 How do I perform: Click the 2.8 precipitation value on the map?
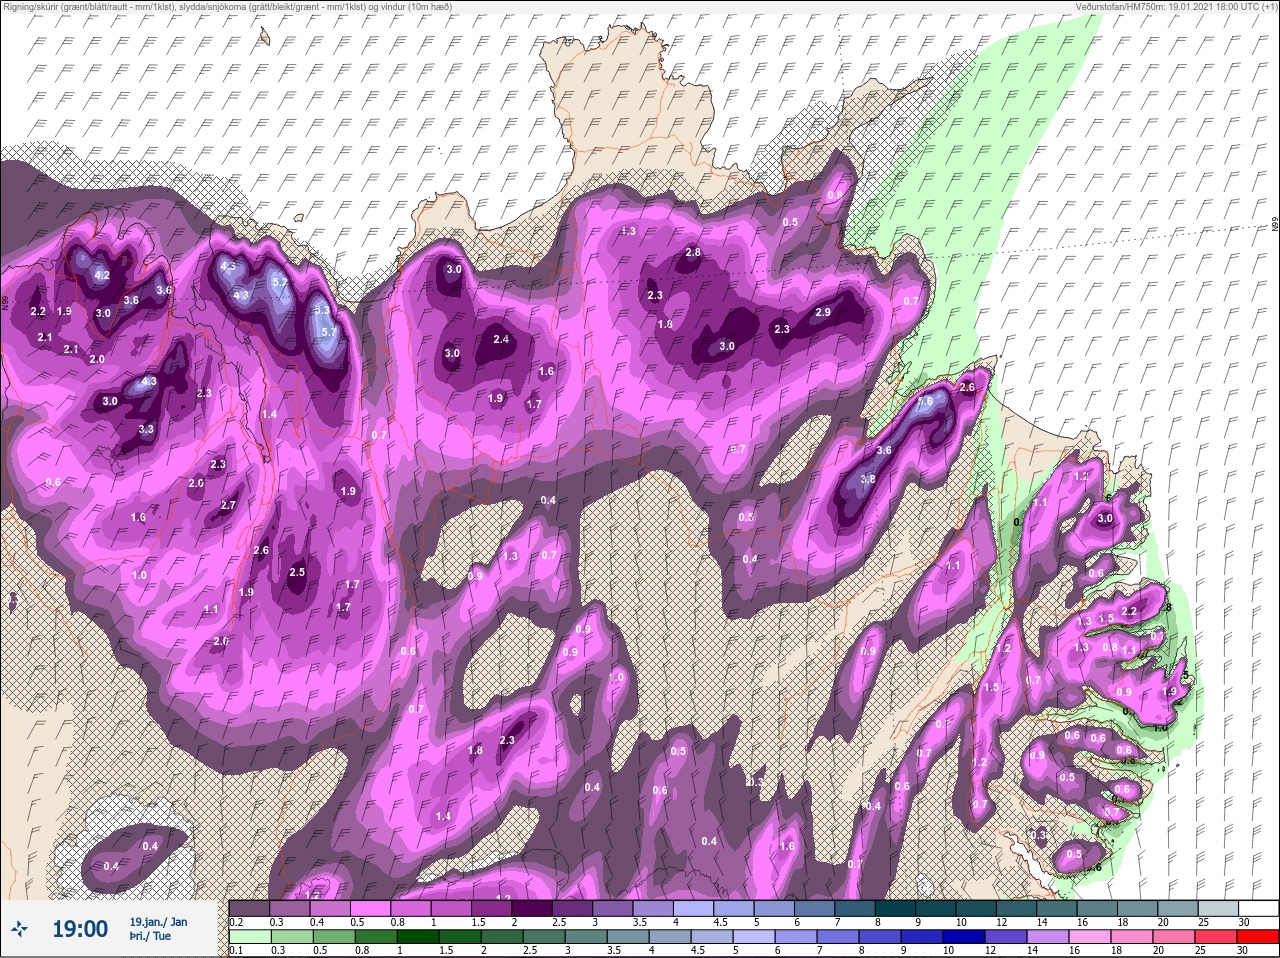pos(693,253)
